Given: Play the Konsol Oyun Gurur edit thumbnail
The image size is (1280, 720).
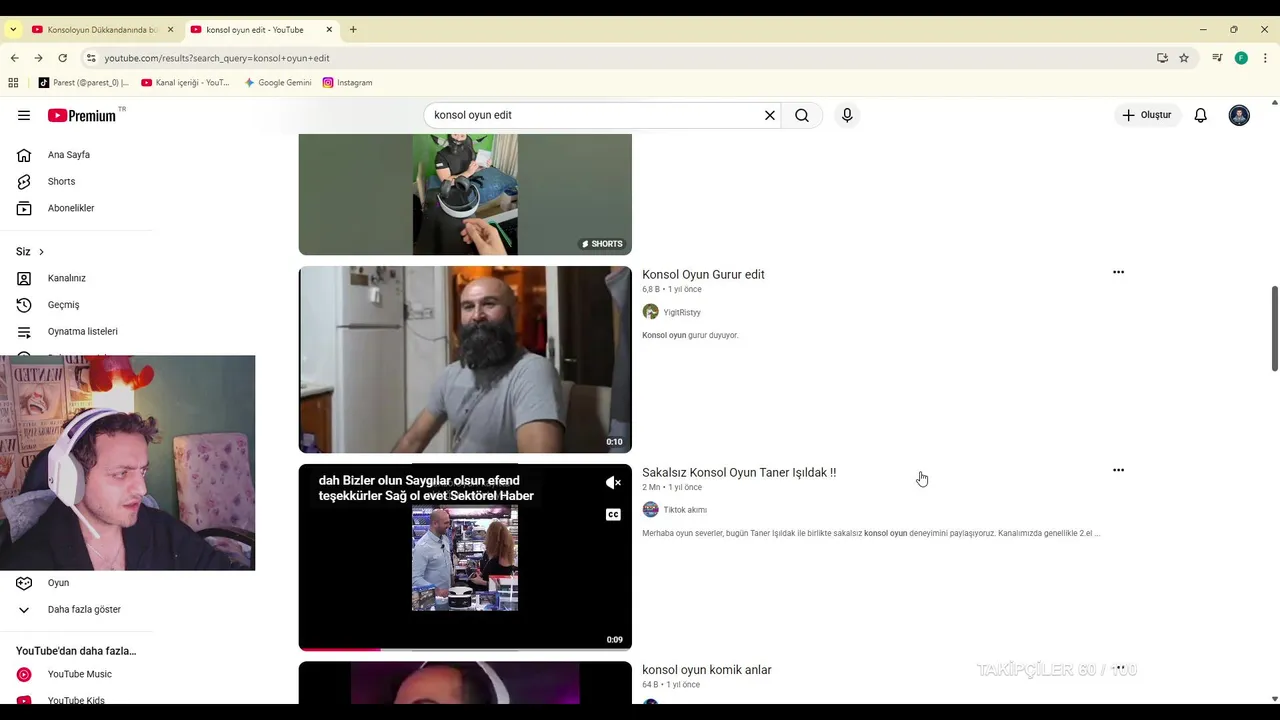Looking at the screenshot, I should 465,360.
